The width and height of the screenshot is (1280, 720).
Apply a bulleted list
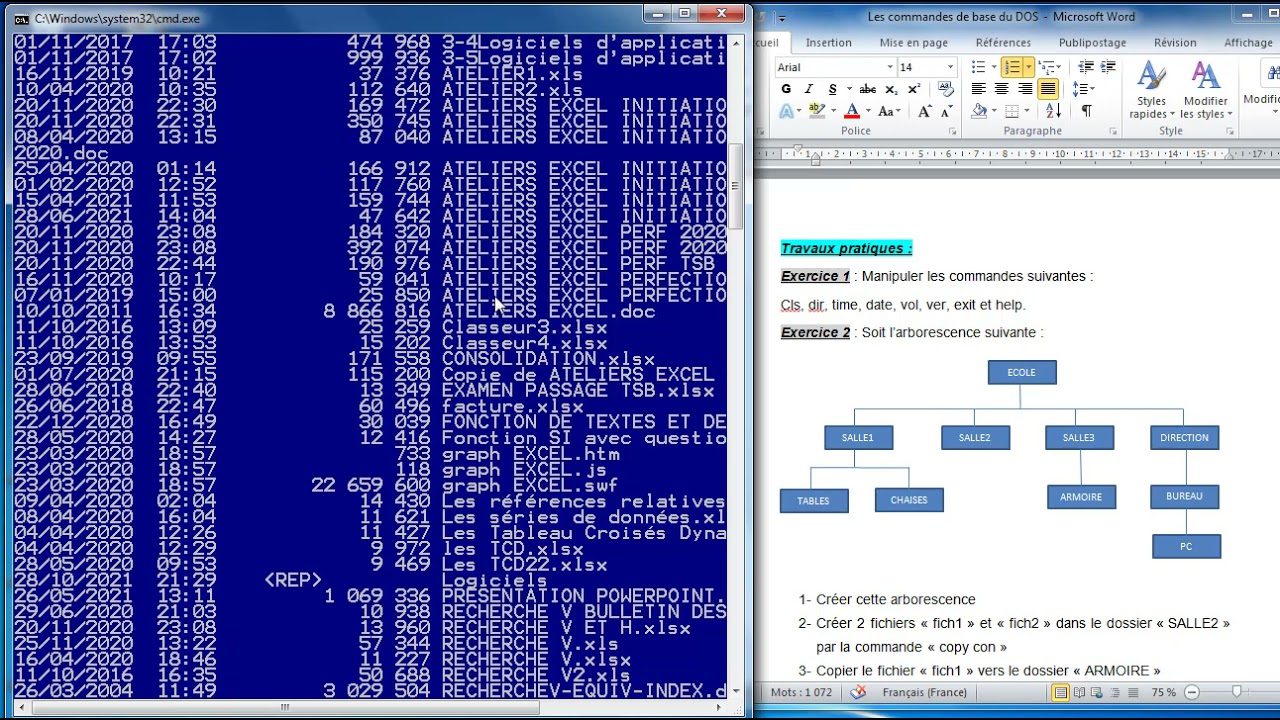[x=979, y=67]
